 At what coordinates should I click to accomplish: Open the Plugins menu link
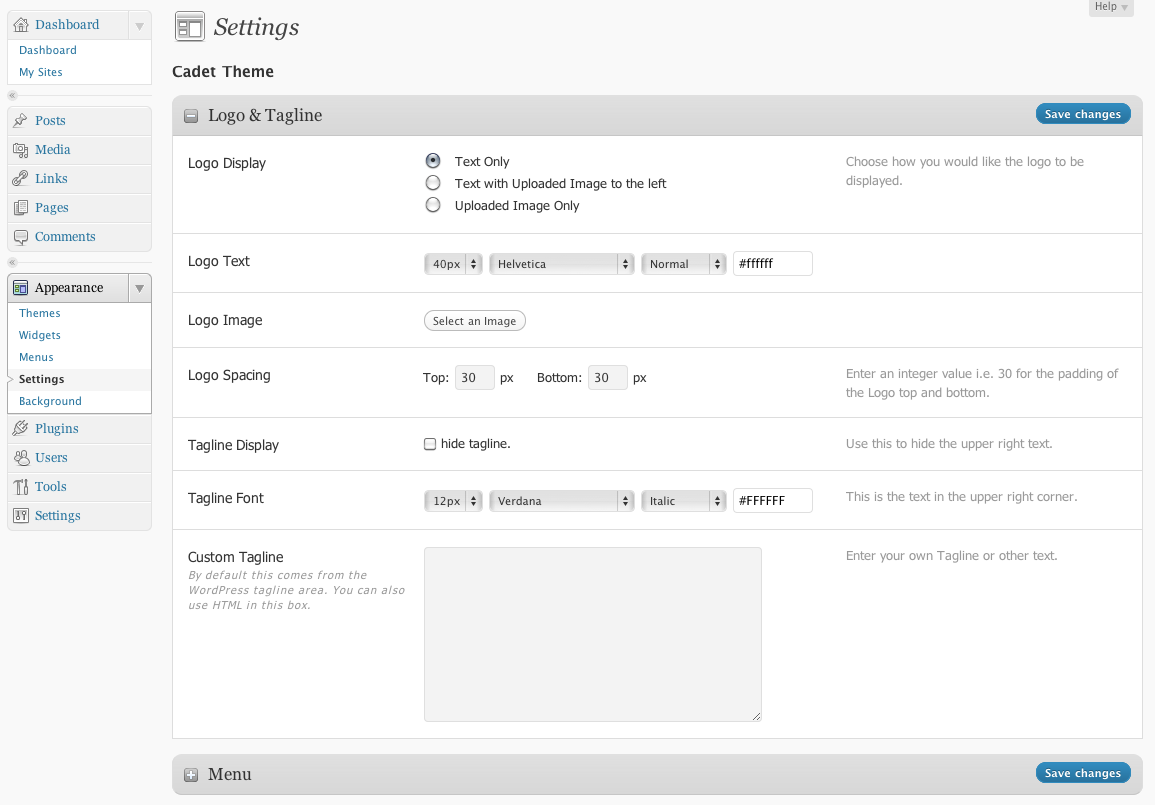click(x=57, y=428)
